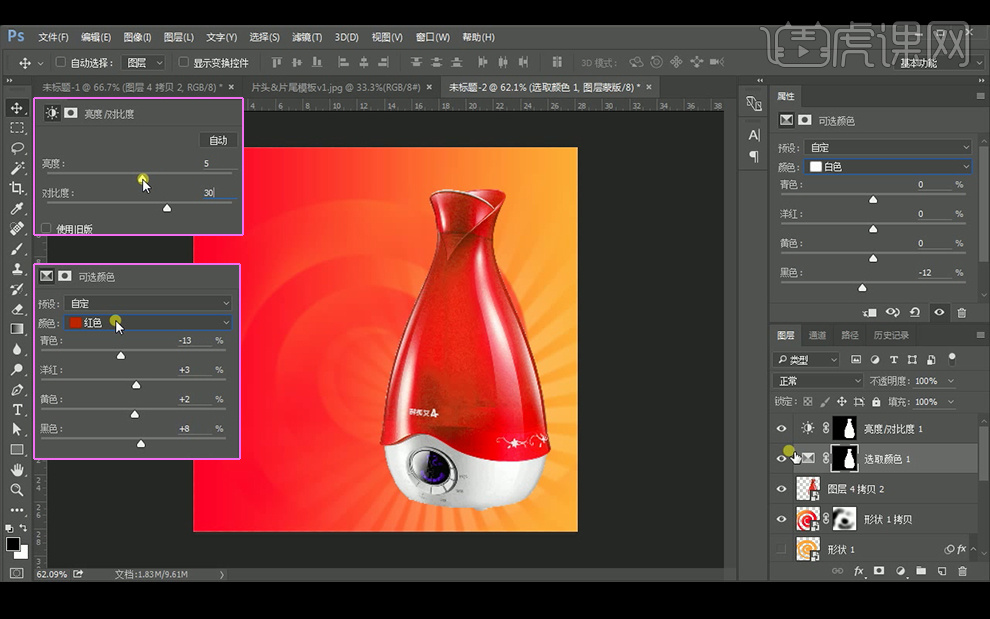Select the Lasso tool

coord(17,148)
